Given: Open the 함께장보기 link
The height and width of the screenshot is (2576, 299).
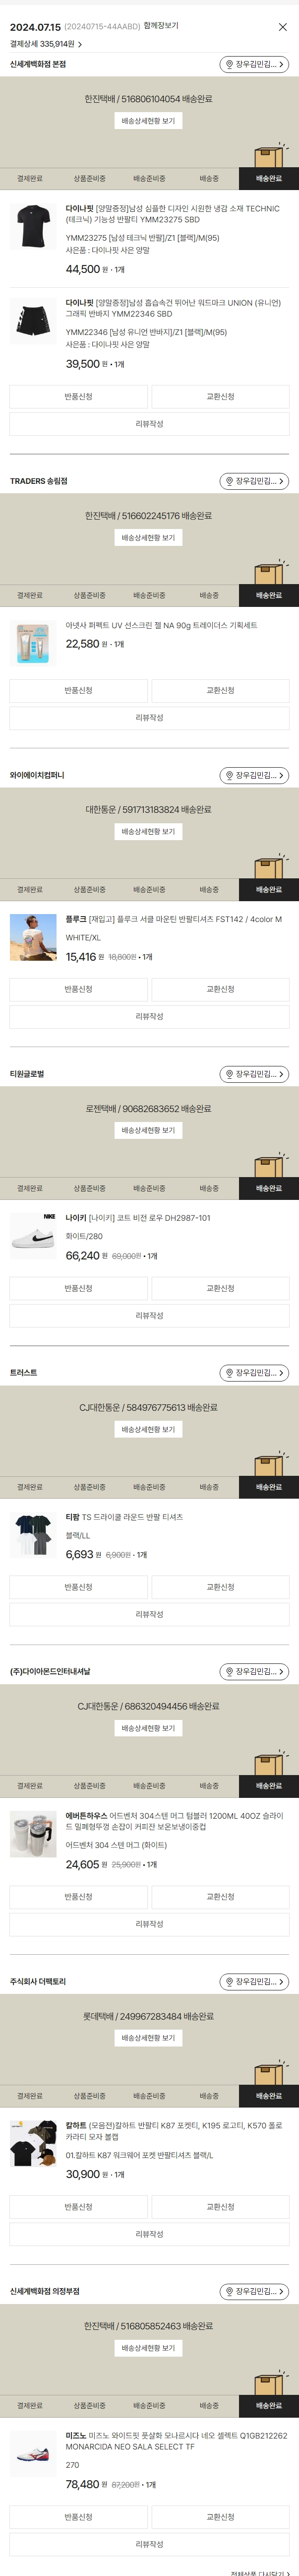Looking at the screenshot, I should pos(161,26).
